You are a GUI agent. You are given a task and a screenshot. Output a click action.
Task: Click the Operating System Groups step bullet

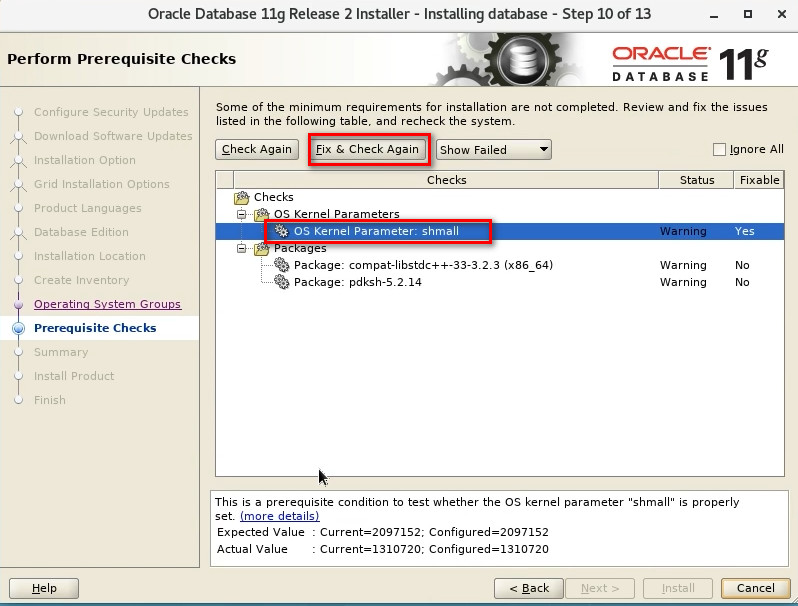pyautogui.click(x=18, y=304)
